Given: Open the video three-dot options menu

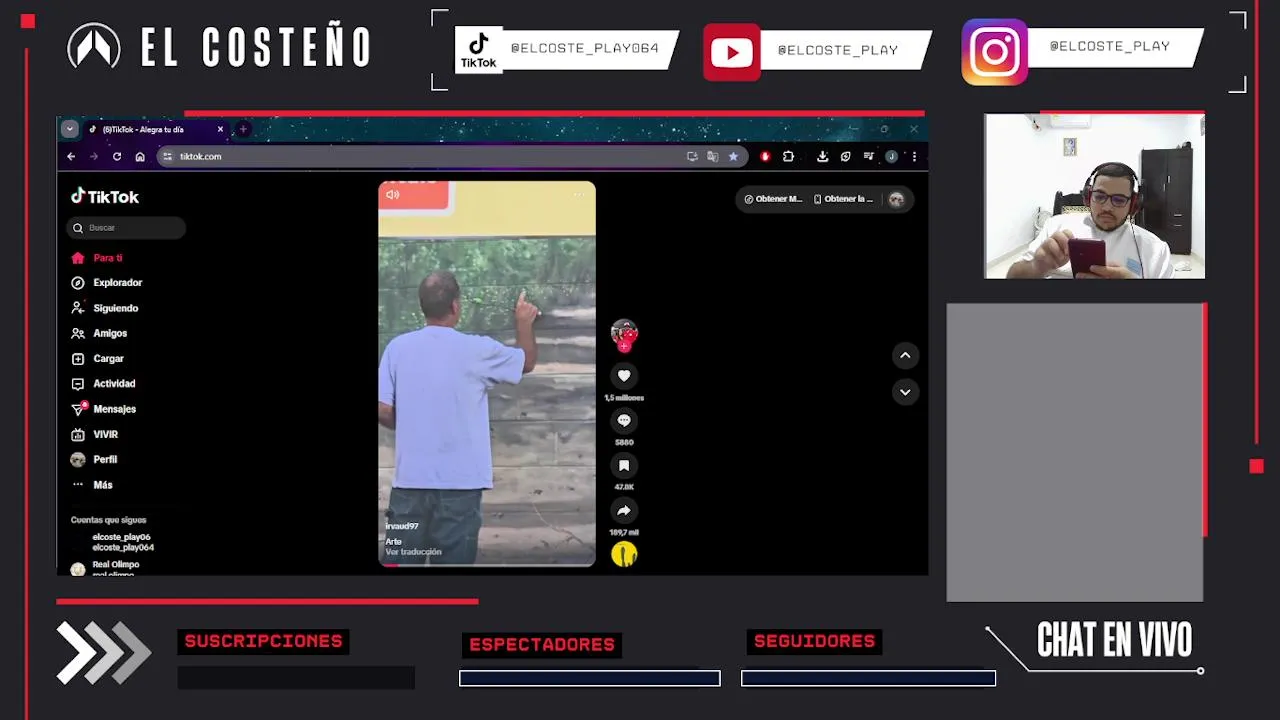Looking at the screenshot, I should coord(579,195).
